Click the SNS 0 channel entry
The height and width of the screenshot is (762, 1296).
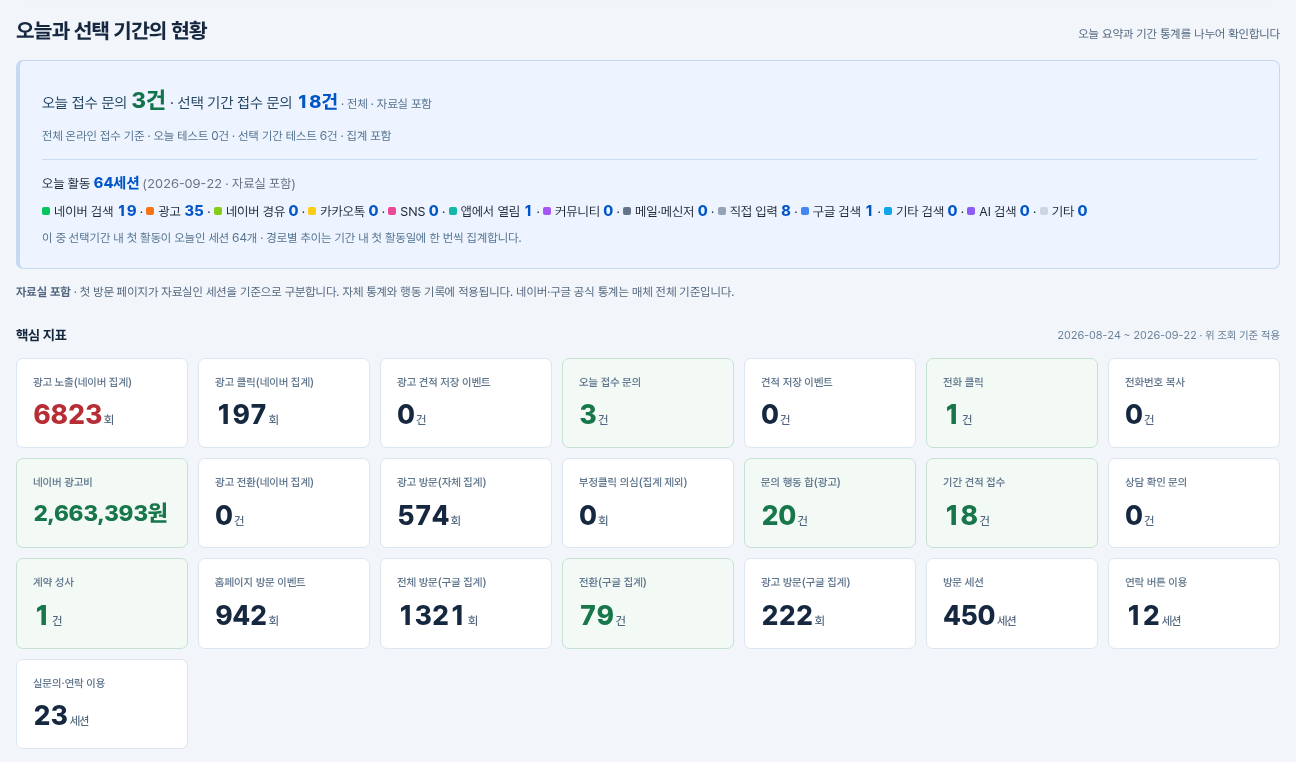point(414,211)
